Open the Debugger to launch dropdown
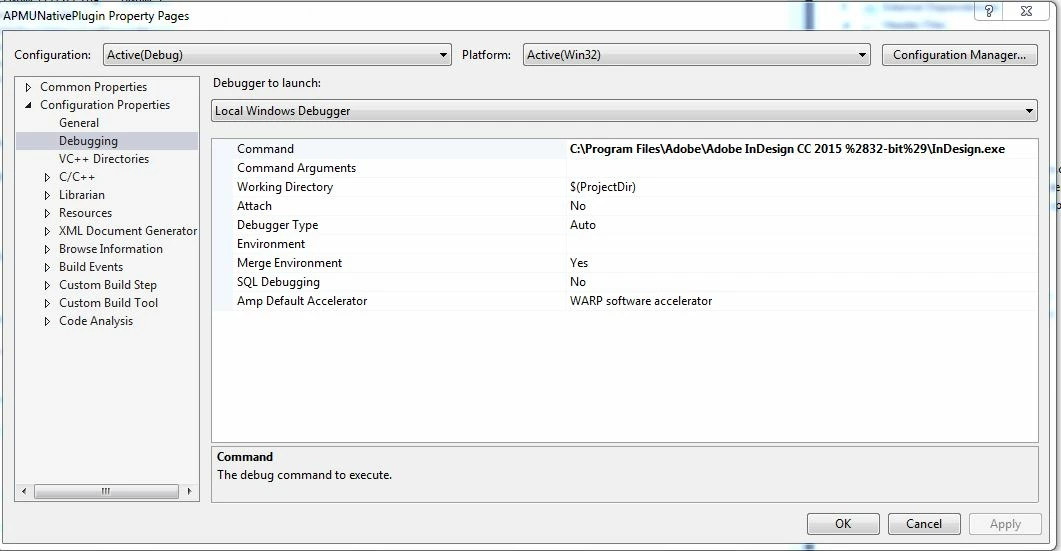The image size is (1061, 551). tap(625, 111)
